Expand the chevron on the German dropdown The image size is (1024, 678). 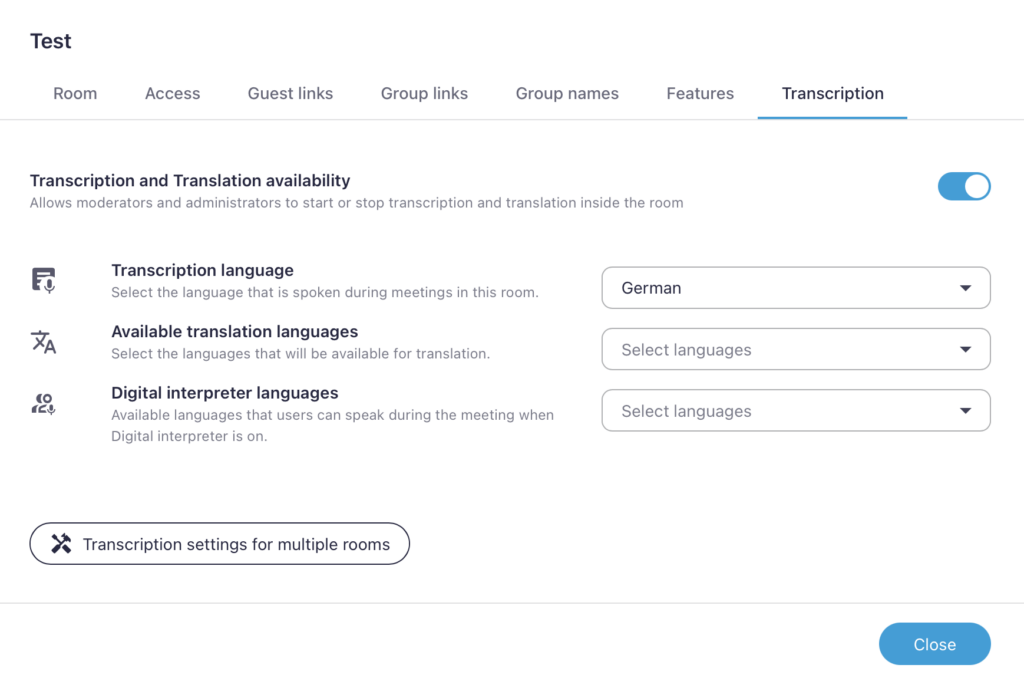click(x=965, y=287)
